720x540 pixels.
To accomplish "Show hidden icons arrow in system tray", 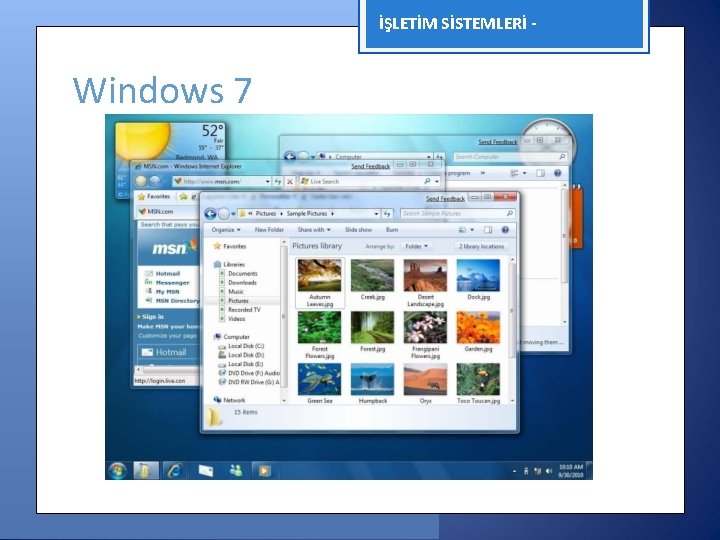I will click(x=514, y=471).
